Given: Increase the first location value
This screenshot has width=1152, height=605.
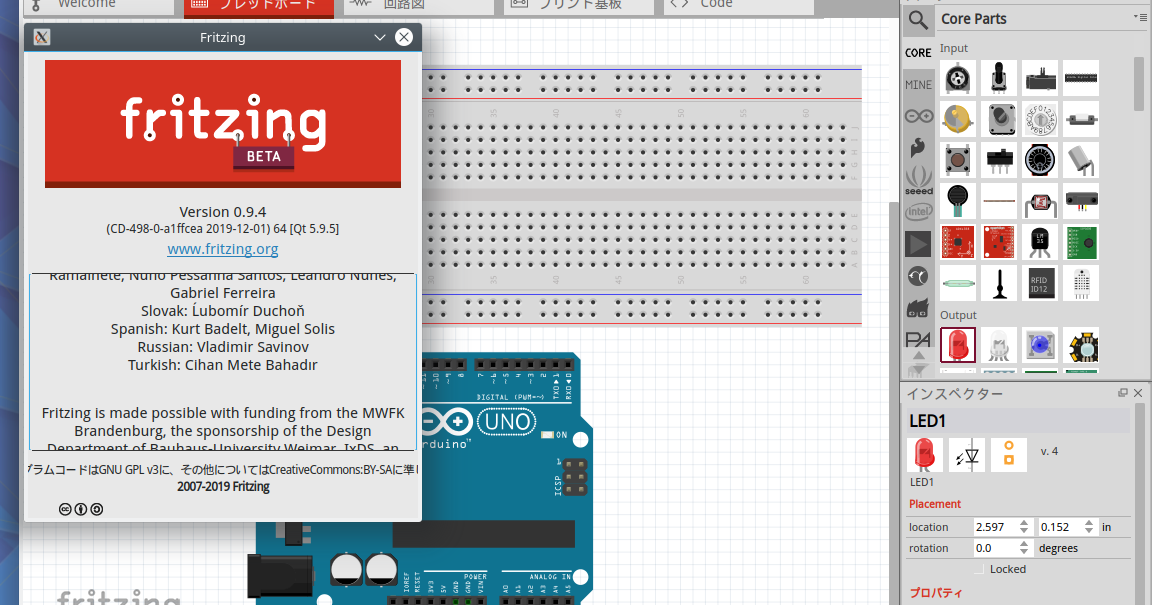Looking at the screenshot, I should (1023, 523).
